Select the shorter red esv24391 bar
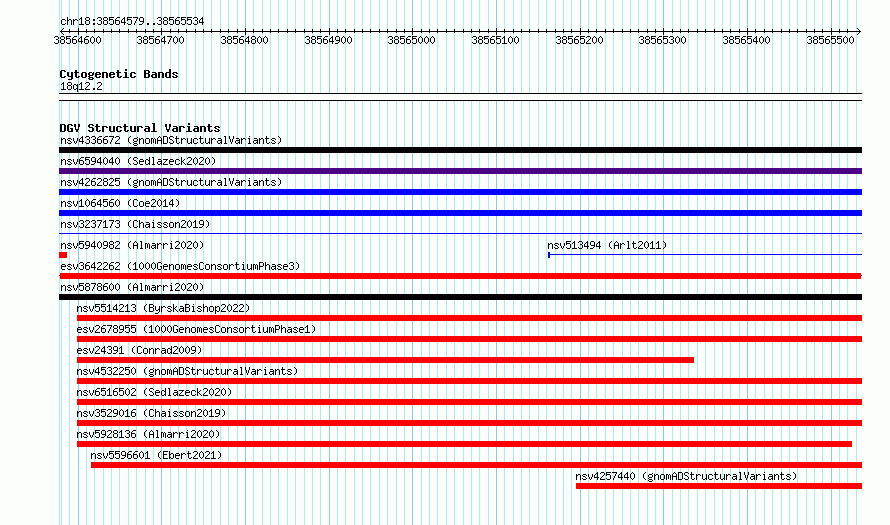890x525 pixels. (385, 360)
